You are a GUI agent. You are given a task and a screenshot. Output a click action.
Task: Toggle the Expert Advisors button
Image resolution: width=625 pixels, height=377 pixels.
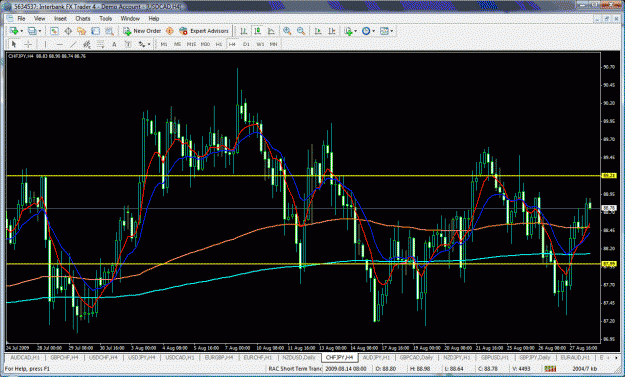click(x=204, y=31)
